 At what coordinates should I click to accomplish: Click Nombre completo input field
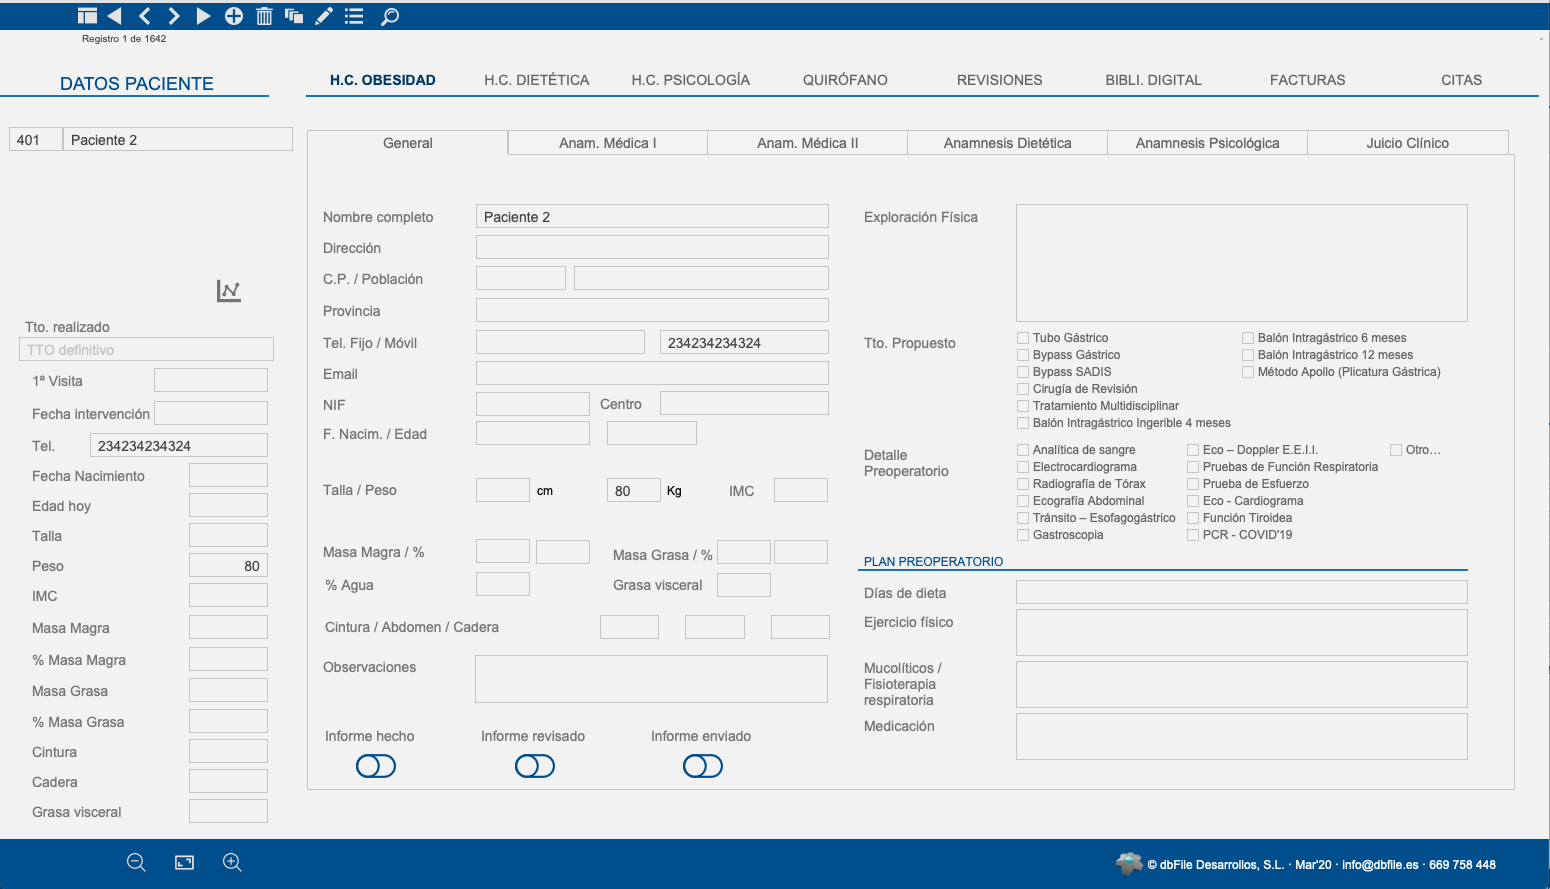(x=652, y=216)
